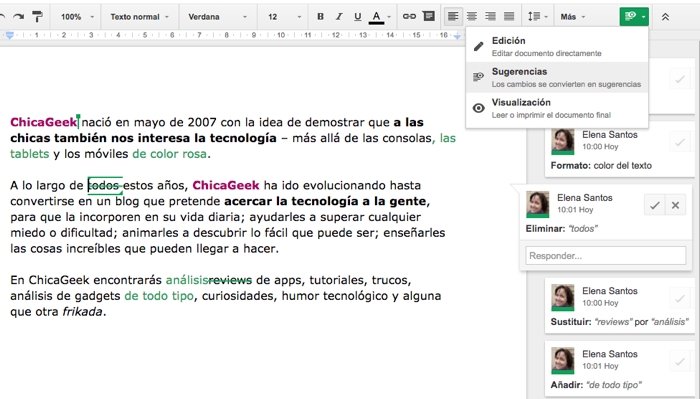Click the suggested text 'de color rosa'

(x=170, y=154)
